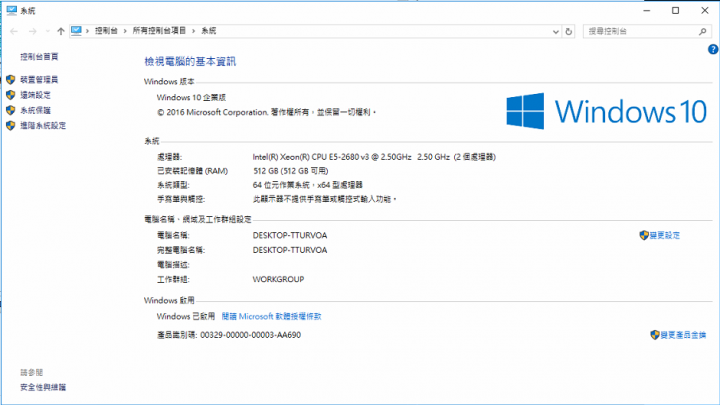The width and height of the screenshot is (720, 405).
Task: Maximize the 系統 window
Action: [675, 10]
